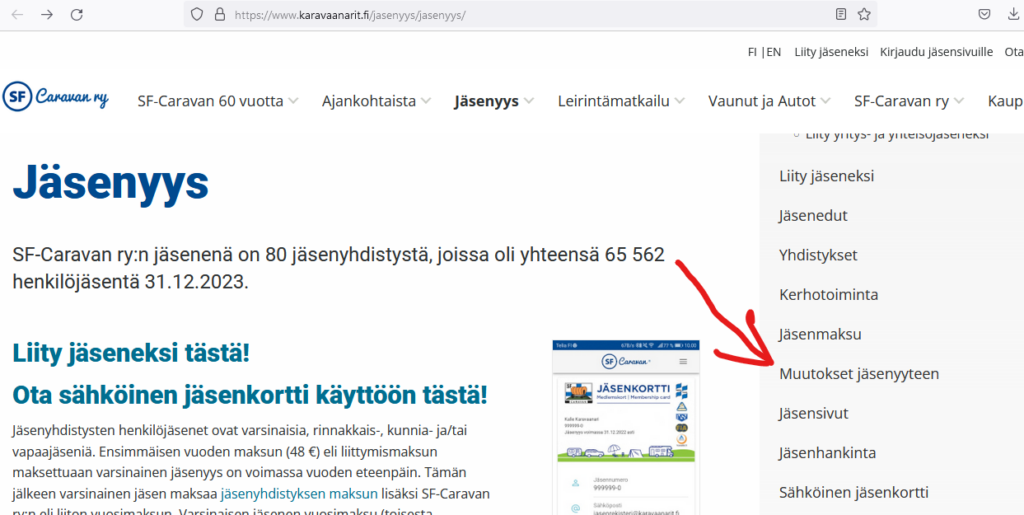Switch language to EN
1024x515 pixels.
click(773, 52)
